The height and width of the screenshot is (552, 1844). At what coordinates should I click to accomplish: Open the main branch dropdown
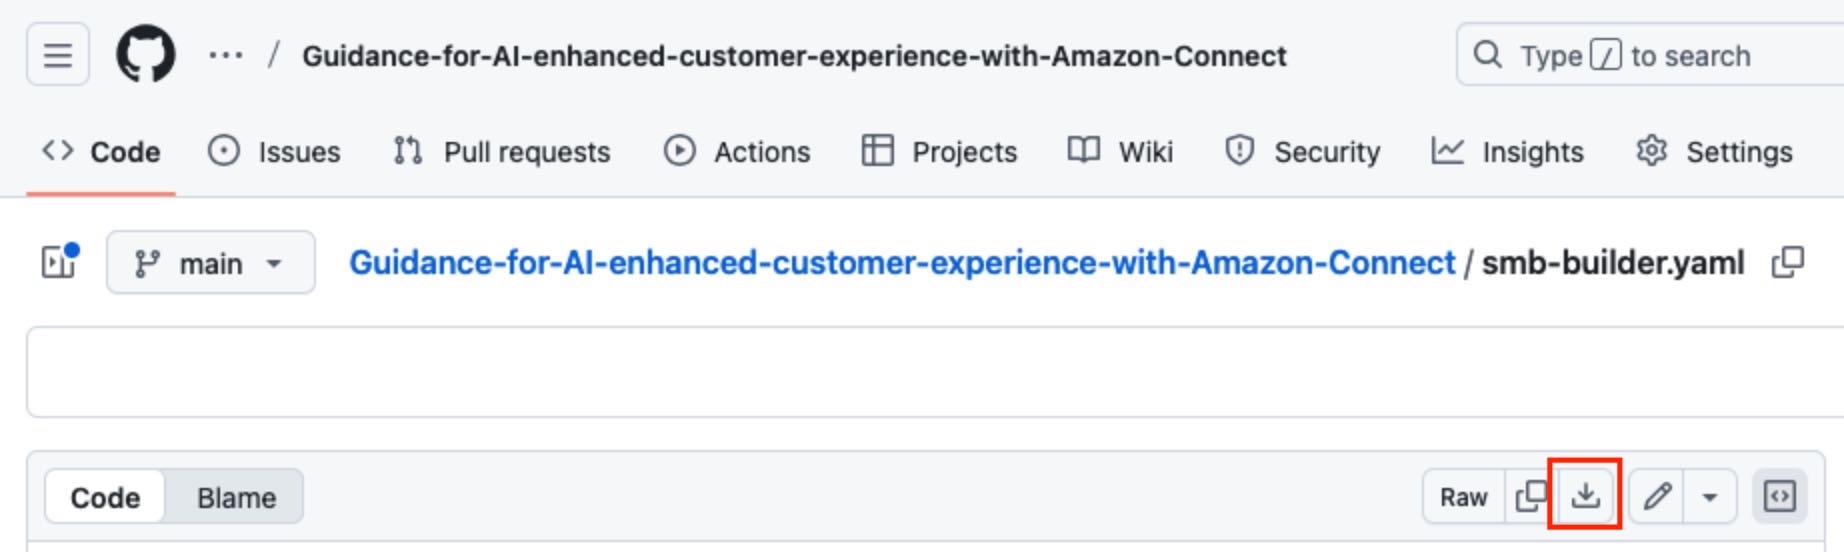tap(210, 263)
